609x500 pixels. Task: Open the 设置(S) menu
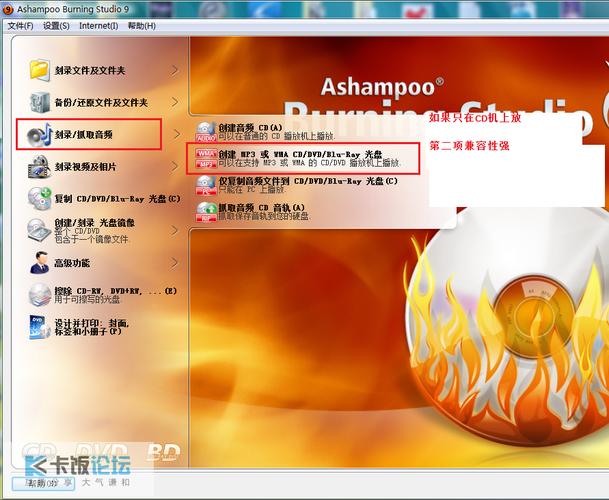[x=56, y=26]
